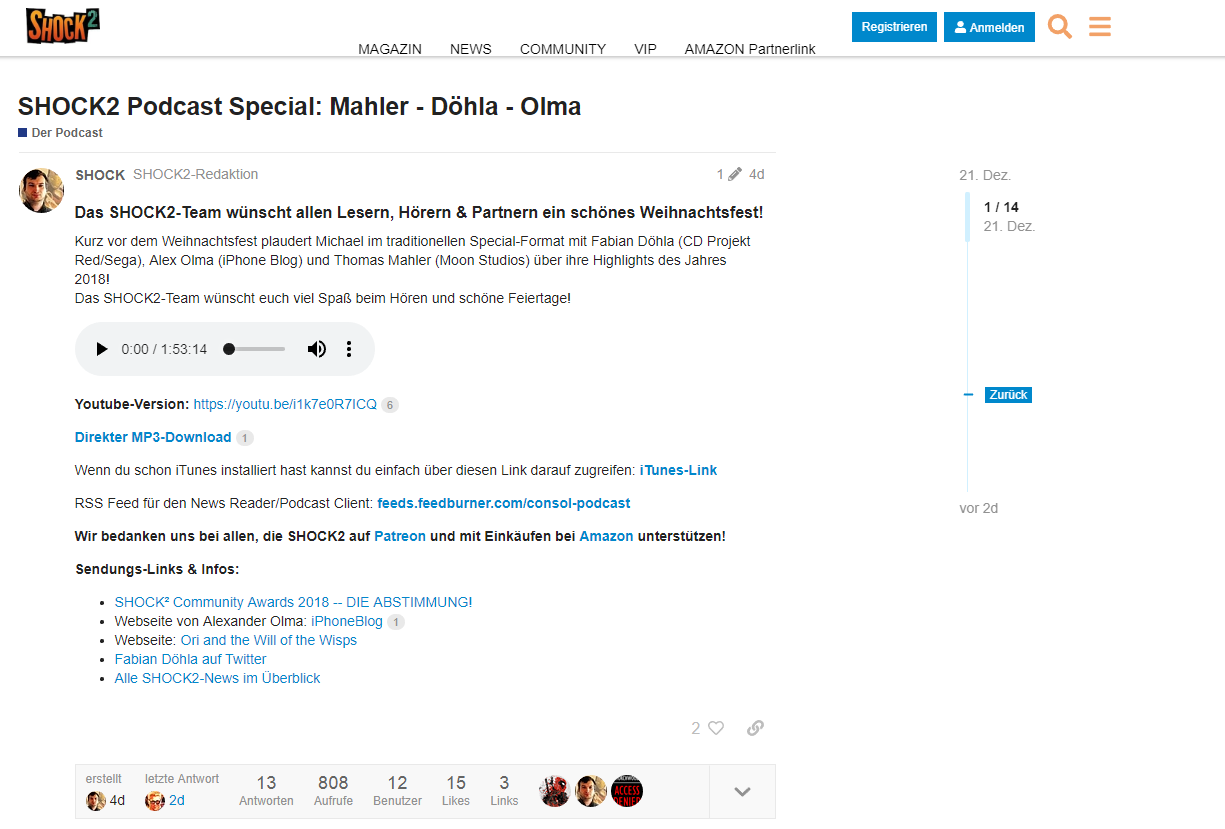Screen dimensions: 1225x829
Task: Click the post date 4d
Action: tap(757, 174)
